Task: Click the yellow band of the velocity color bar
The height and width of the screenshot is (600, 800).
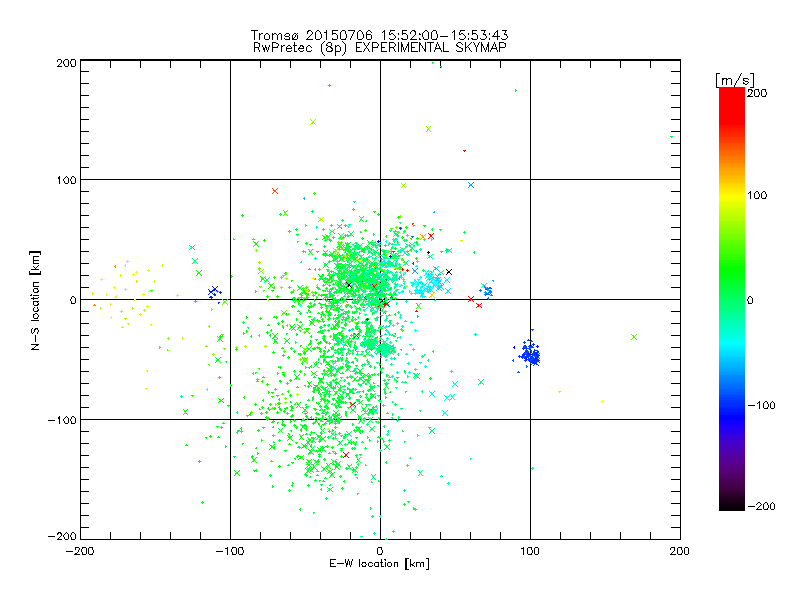Action: (732, 196)
